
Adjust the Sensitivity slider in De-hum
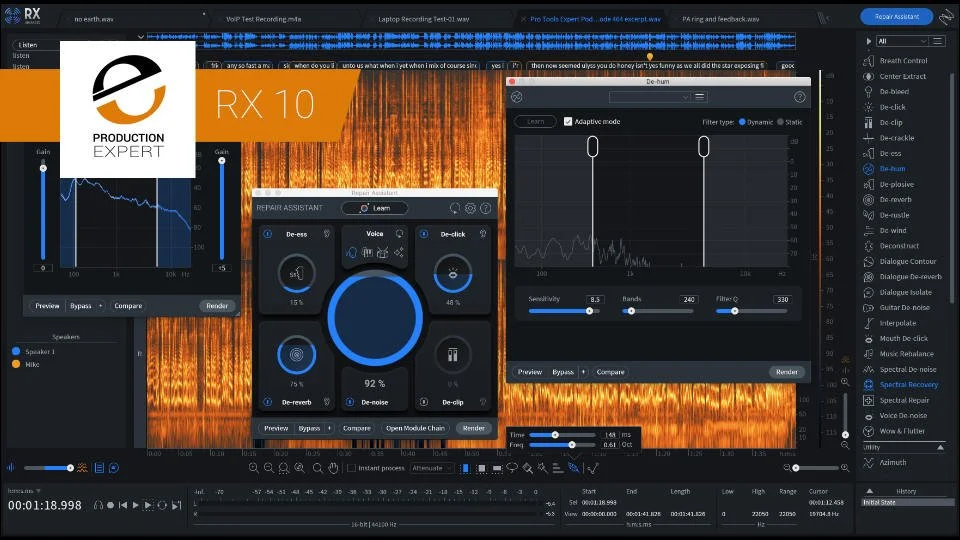click(x=564, y=311)
